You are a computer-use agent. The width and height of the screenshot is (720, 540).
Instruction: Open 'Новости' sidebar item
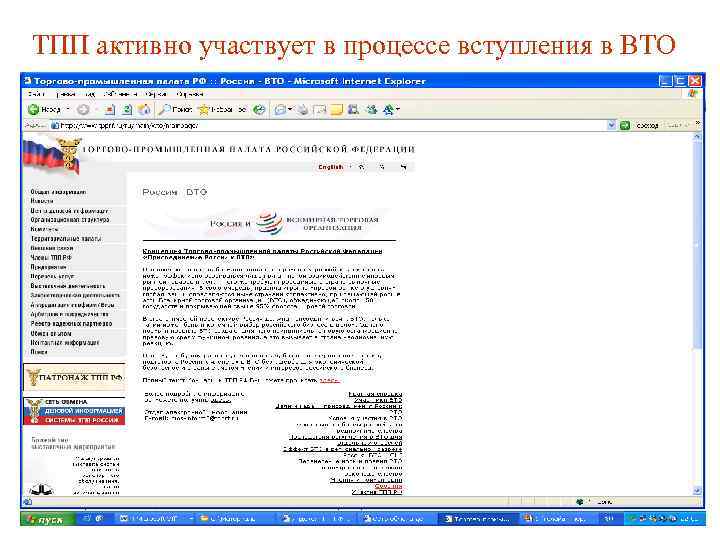click(x=42, y=201)
